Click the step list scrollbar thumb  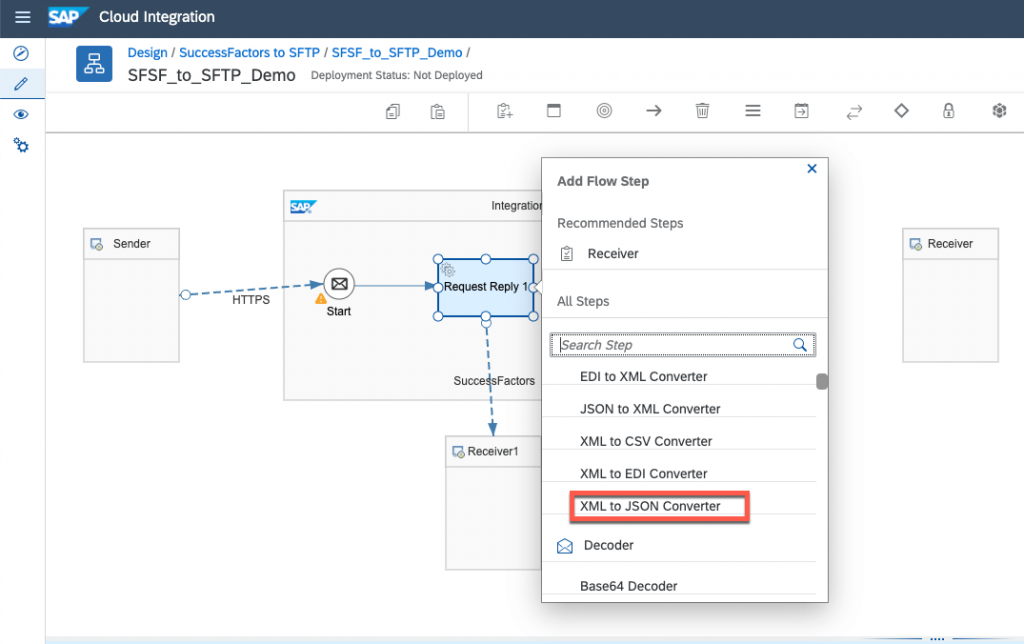pos(822,381)
